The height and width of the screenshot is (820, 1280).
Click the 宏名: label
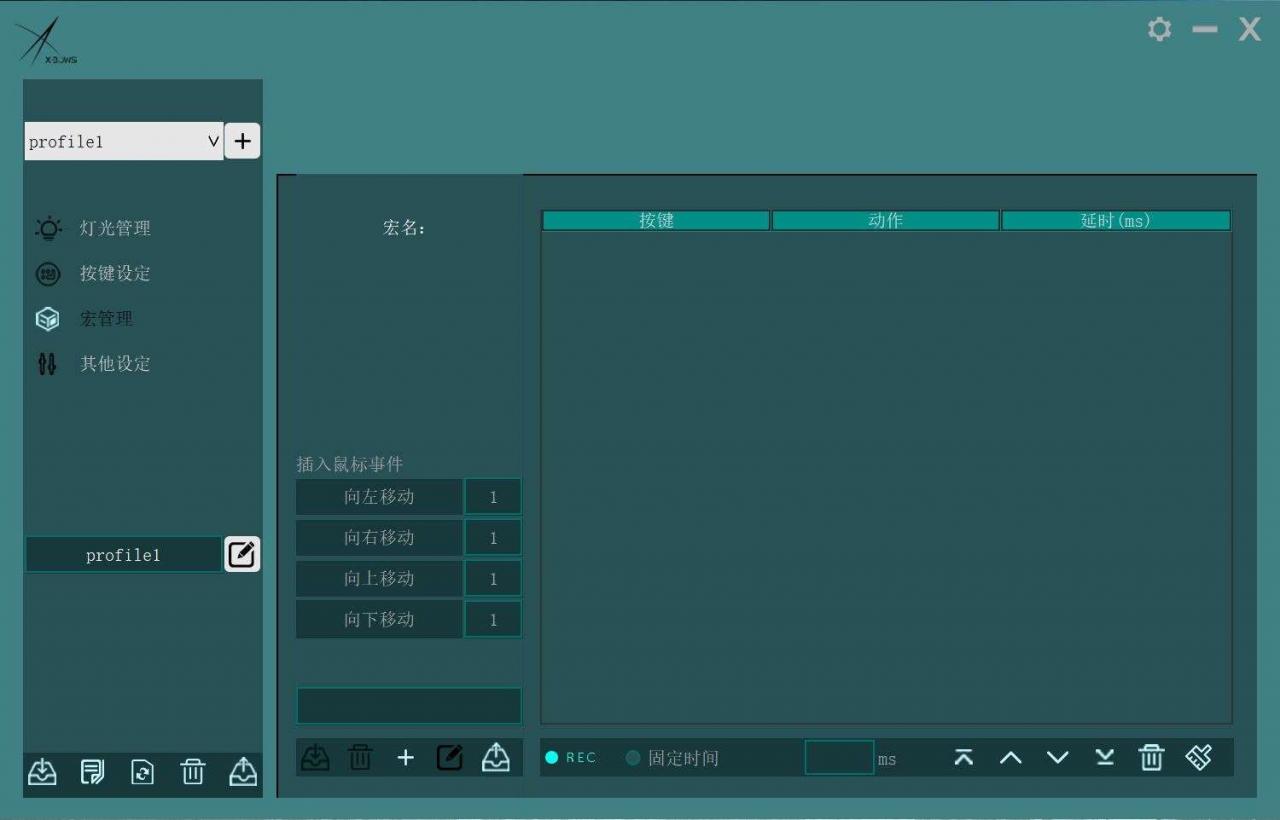click(405, 228)
